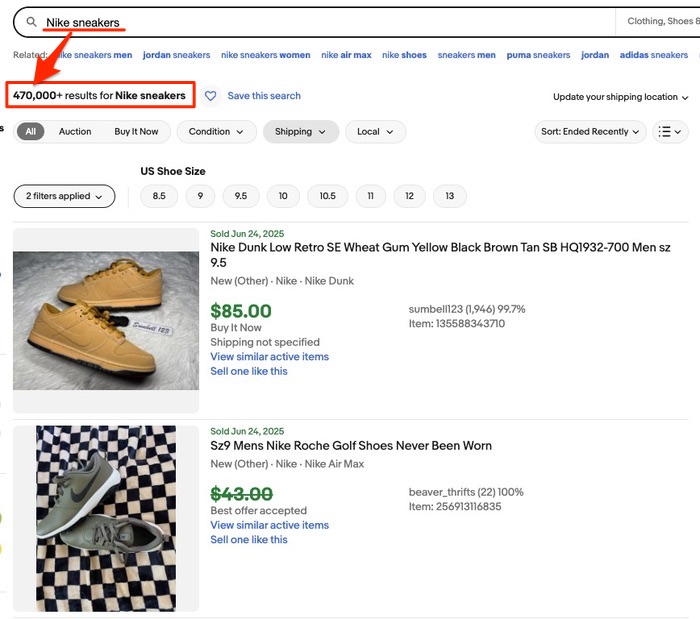700x619 pixels.
Task: Open Sort: Ended Recently dropdown
Action: (x=591, y=132)
